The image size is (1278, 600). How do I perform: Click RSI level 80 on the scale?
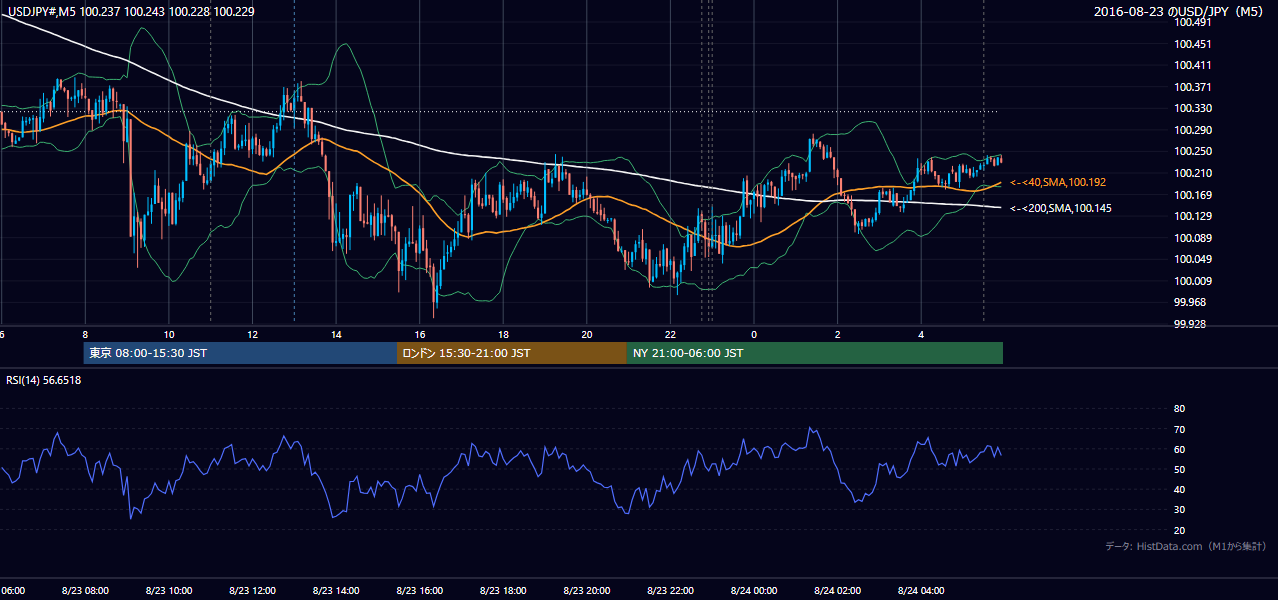(x=1179, y=409)
